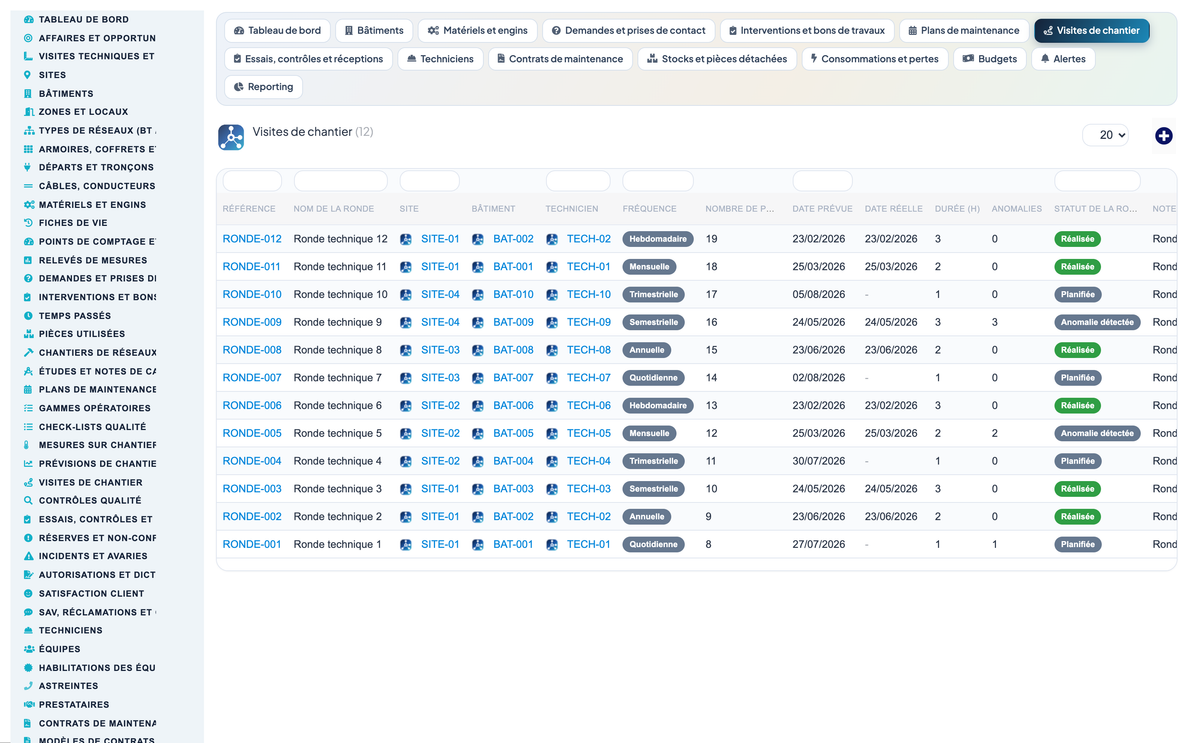
Task: Click the date "05/08/2026" in RONDE-010 row
Action: pyautogui.click(x=819, y=295)
